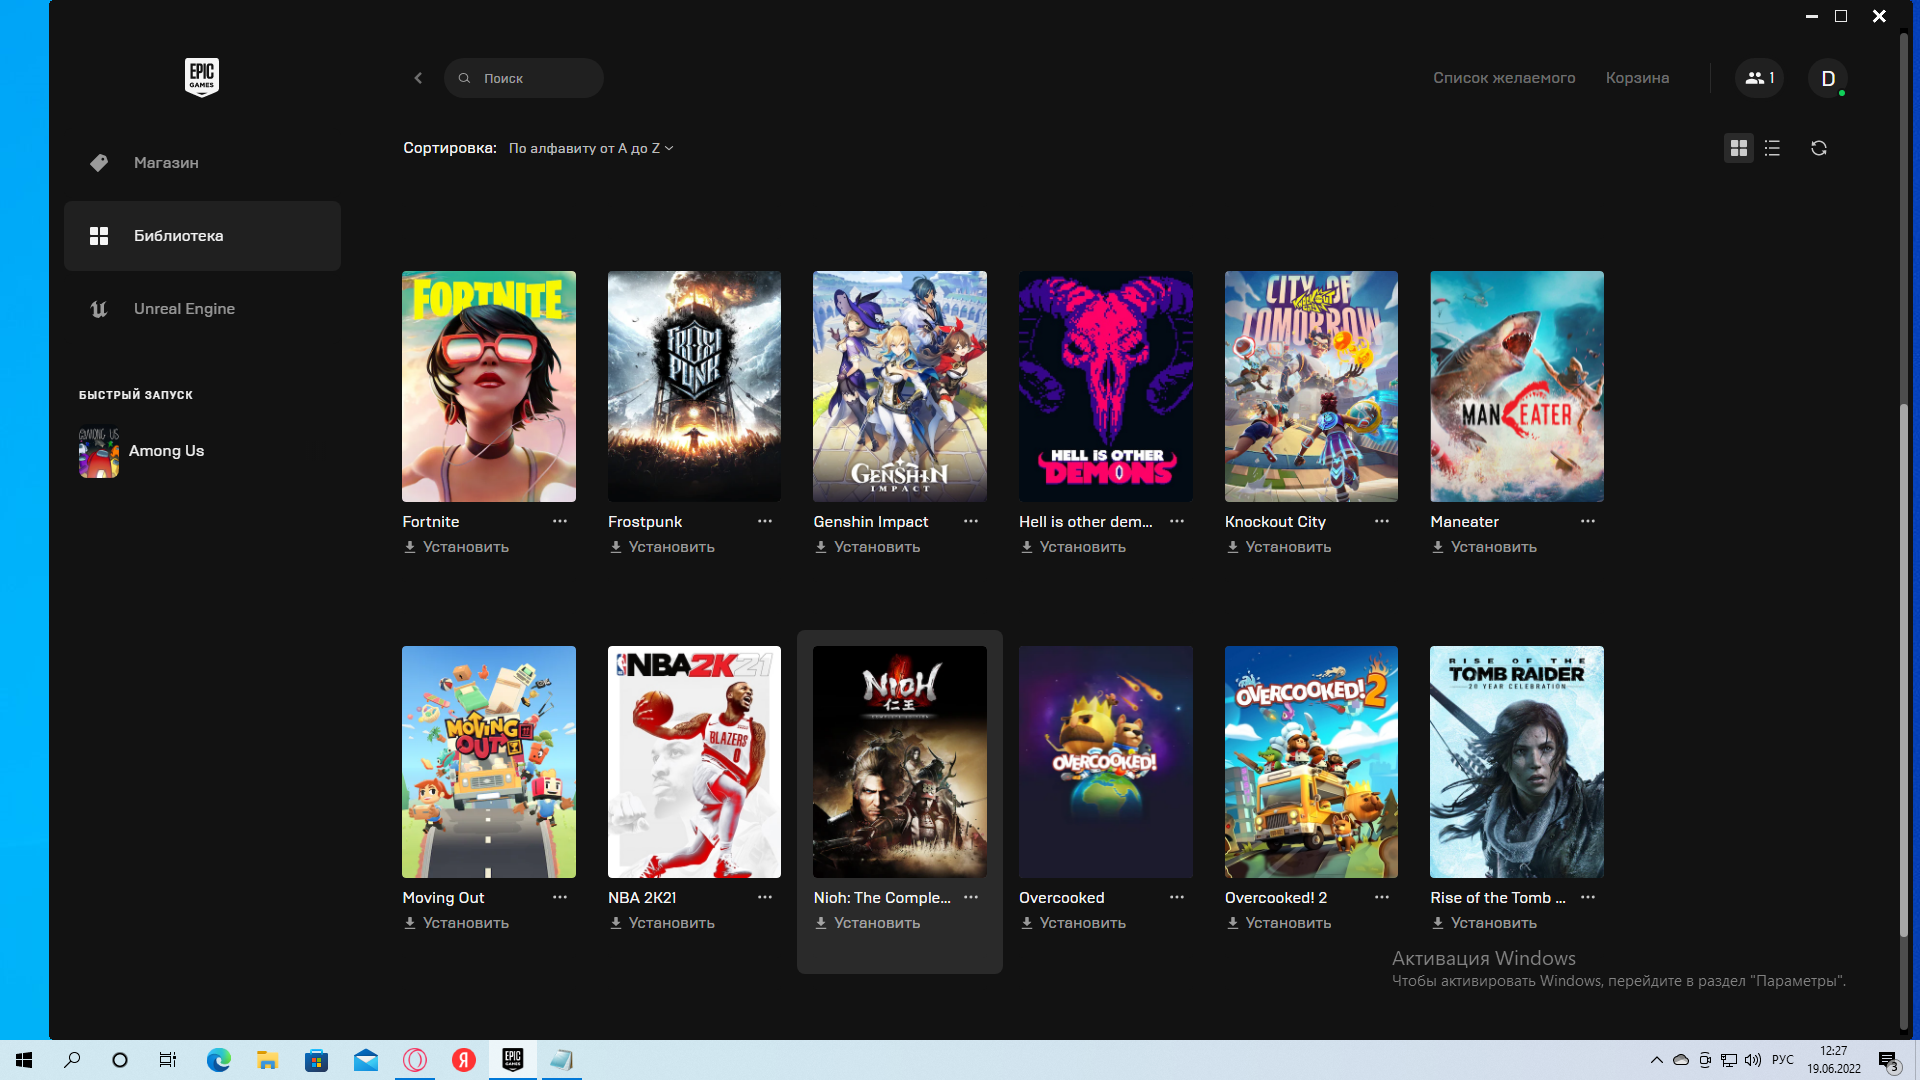Viewport: 1920px width, 1080px height.
Task: Open more options for Maneater
Action: (1588, 521)
